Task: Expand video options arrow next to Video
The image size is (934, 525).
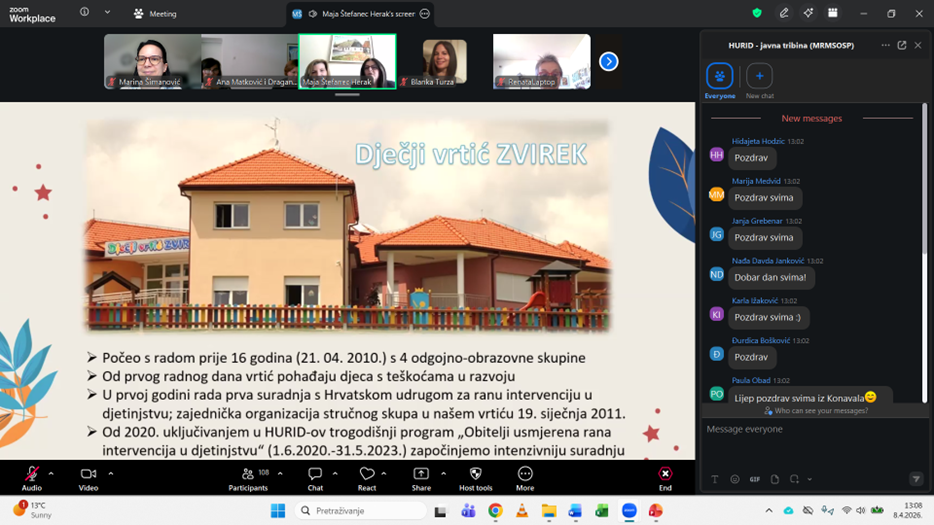Action: [110, 474]
